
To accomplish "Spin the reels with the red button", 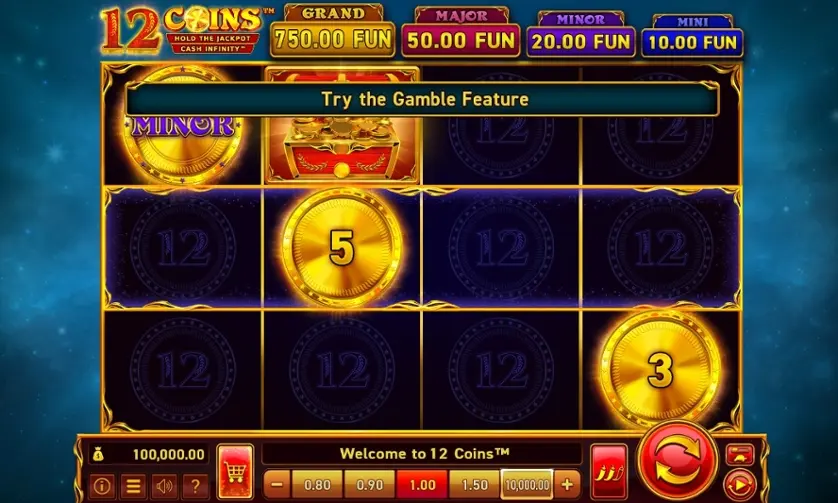I will [x=677, y=460].
